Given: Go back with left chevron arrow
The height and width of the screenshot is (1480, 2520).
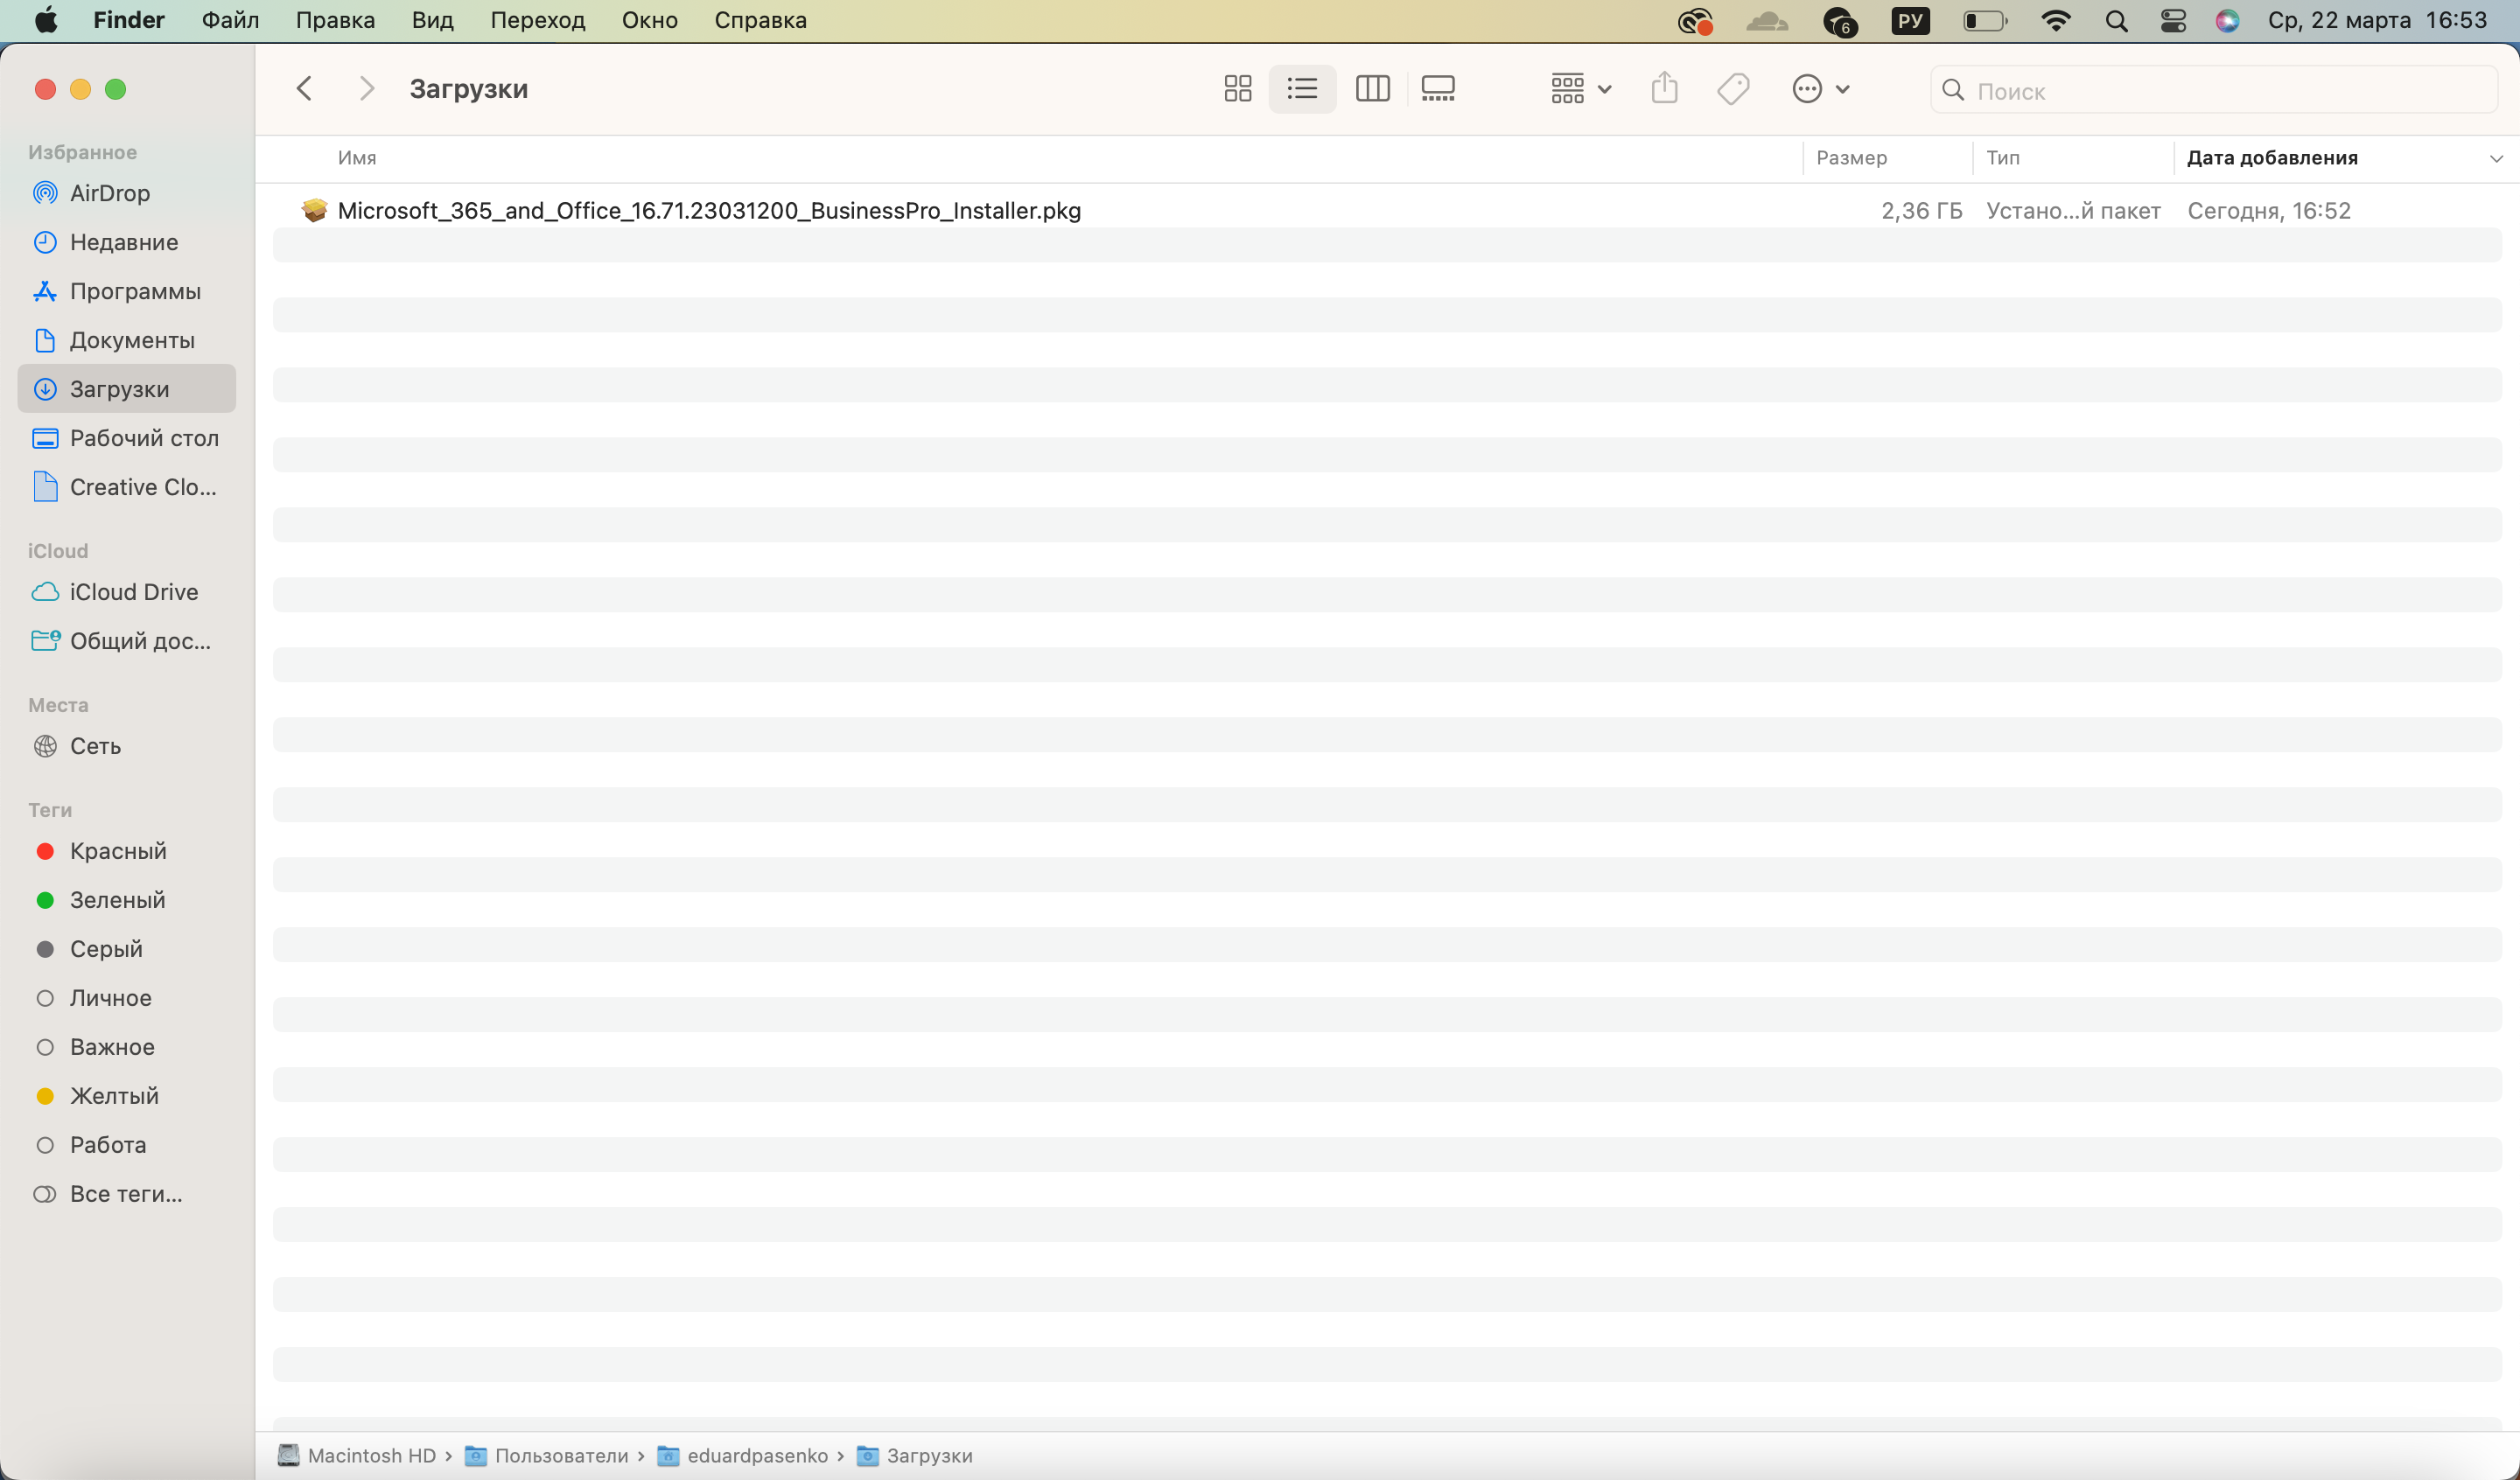Looking at the screenshot, I should [x=305, y=89].
